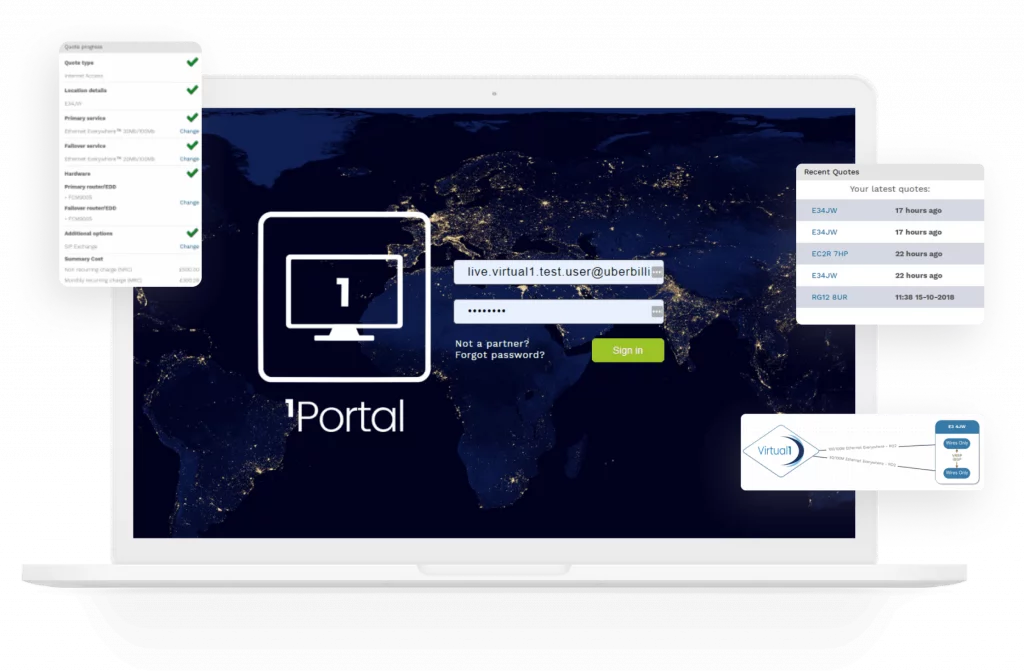Screen dimensions: 1024x671
Task: Click the Recent Quotes panel header
Action: (x=889, y=172)
